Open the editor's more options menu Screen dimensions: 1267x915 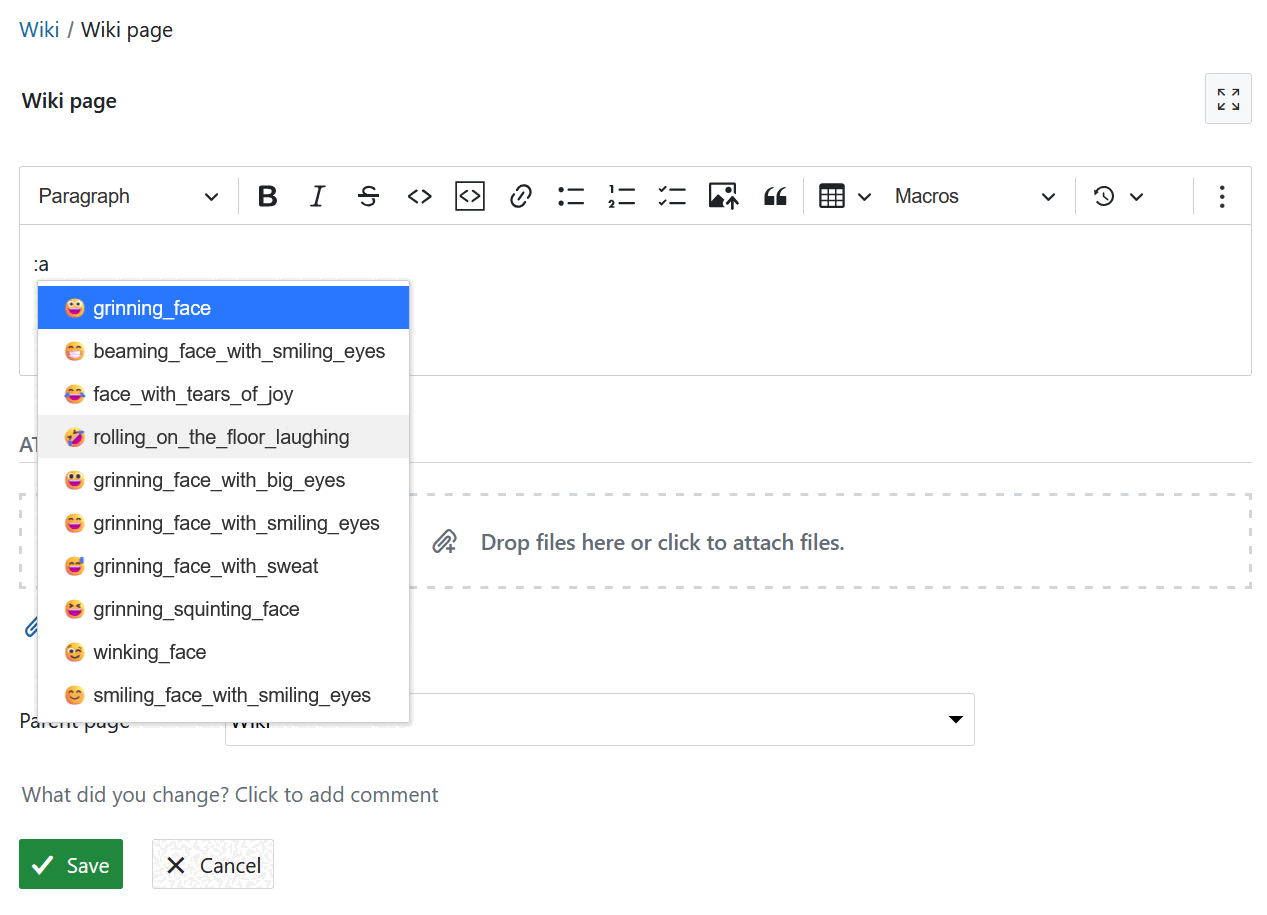point(1221,196)
